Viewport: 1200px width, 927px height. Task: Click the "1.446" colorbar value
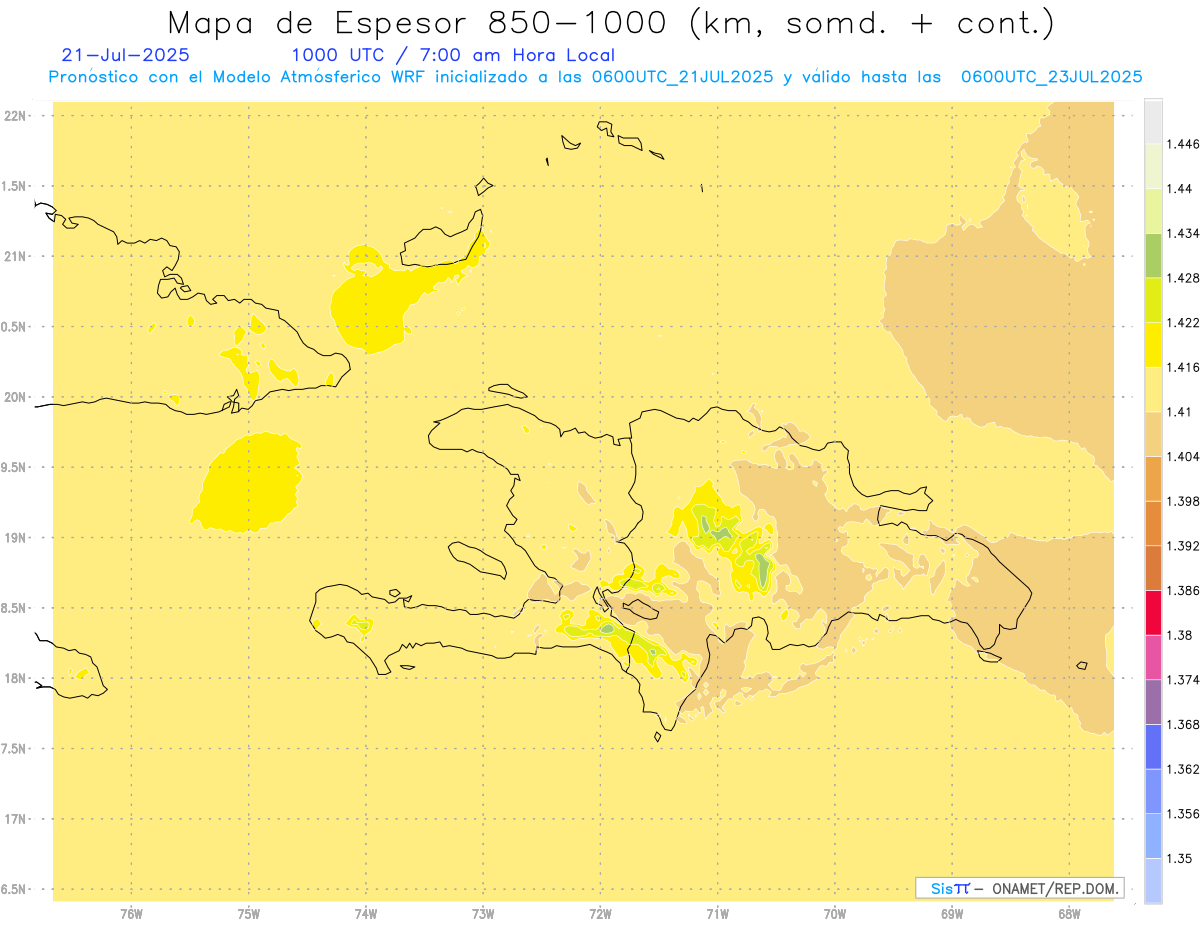point(1185,144)
